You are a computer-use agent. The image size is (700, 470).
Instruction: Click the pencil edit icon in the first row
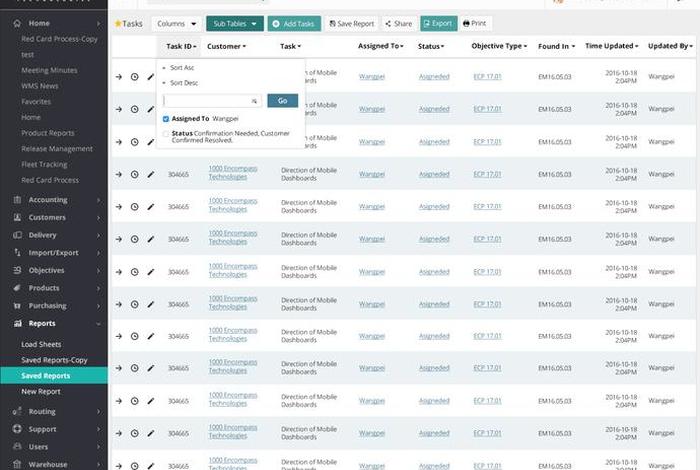(151, 77)
